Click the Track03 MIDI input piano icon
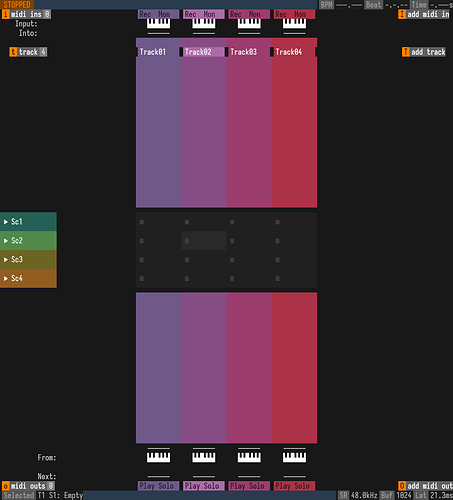 tap(249, 23)
